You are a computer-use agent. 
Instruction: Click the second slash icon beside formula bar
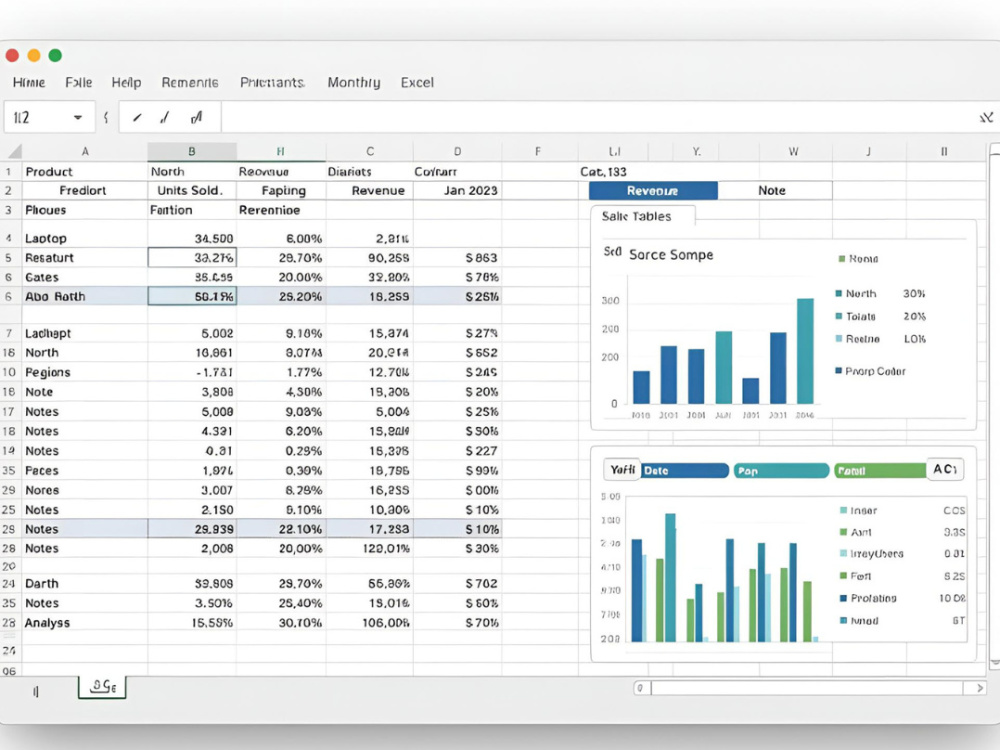[165, 117]
